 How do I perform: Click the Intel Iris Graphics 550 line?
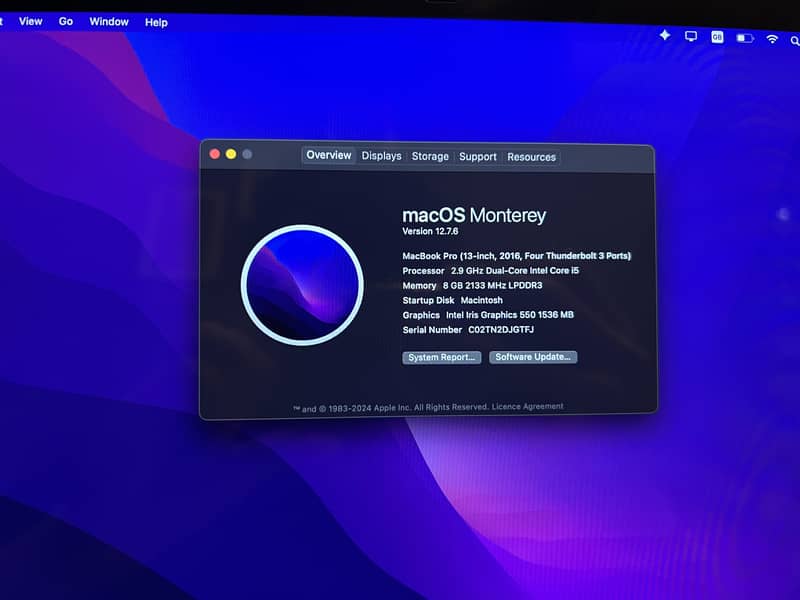tap(488, 315)
